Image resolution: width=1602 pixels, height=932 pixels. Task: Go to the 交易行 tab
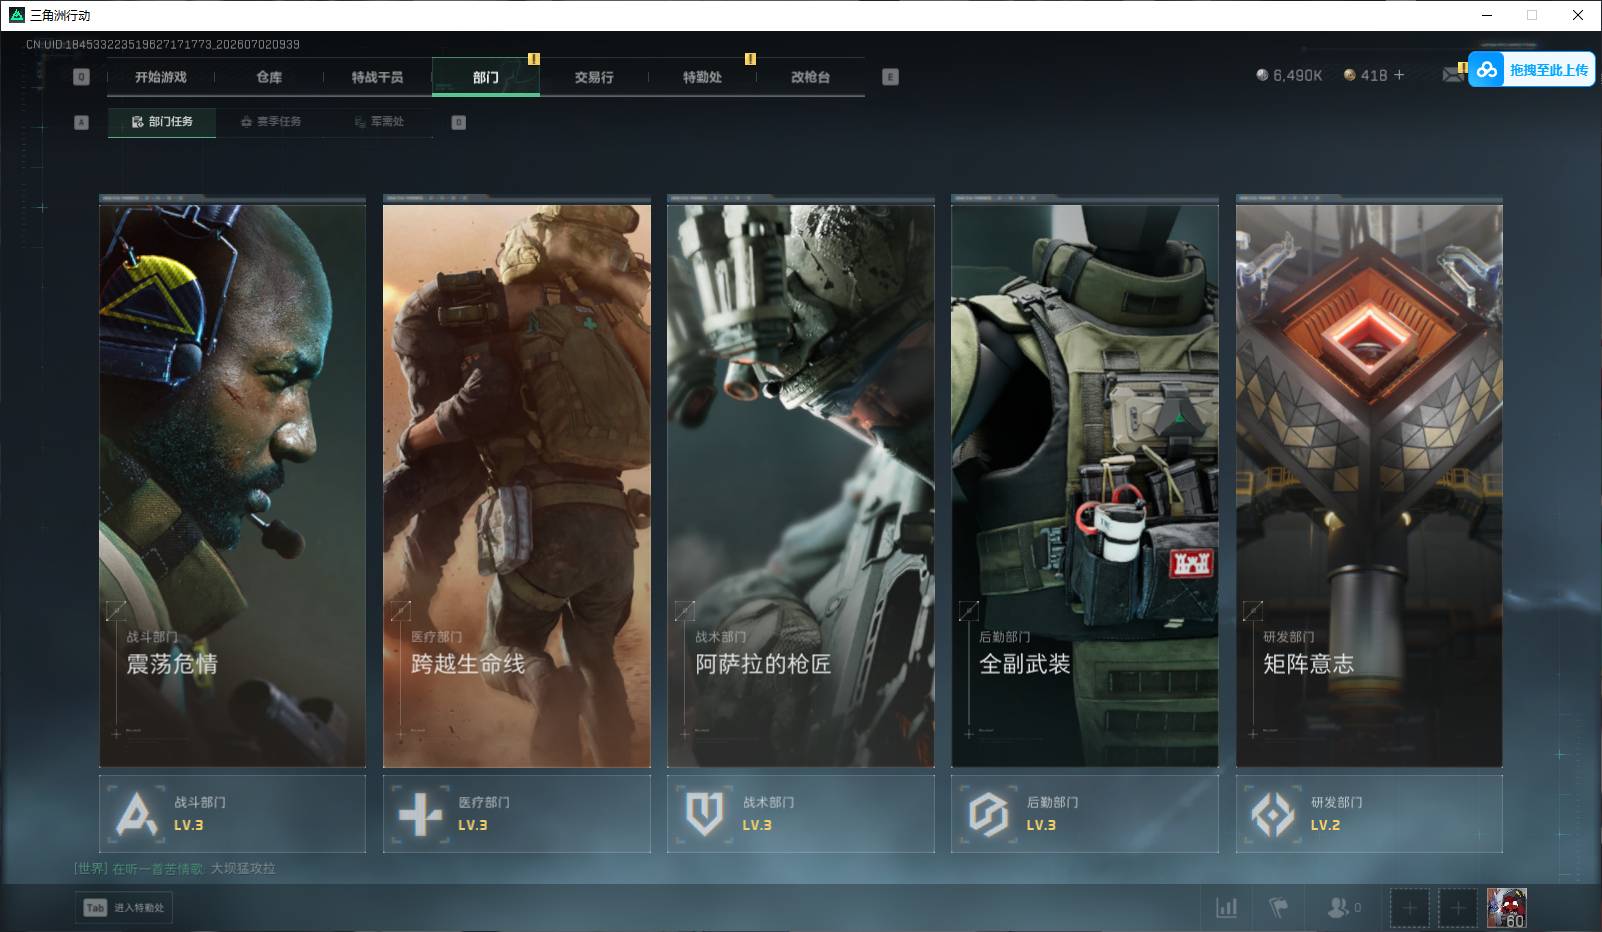tap(594, 77)
